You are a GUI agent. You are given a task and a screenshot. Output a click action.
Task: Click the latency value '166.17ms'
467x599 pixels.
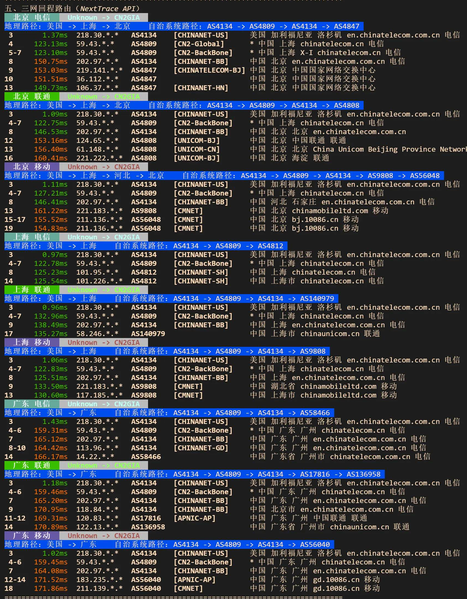pos(50,457)
